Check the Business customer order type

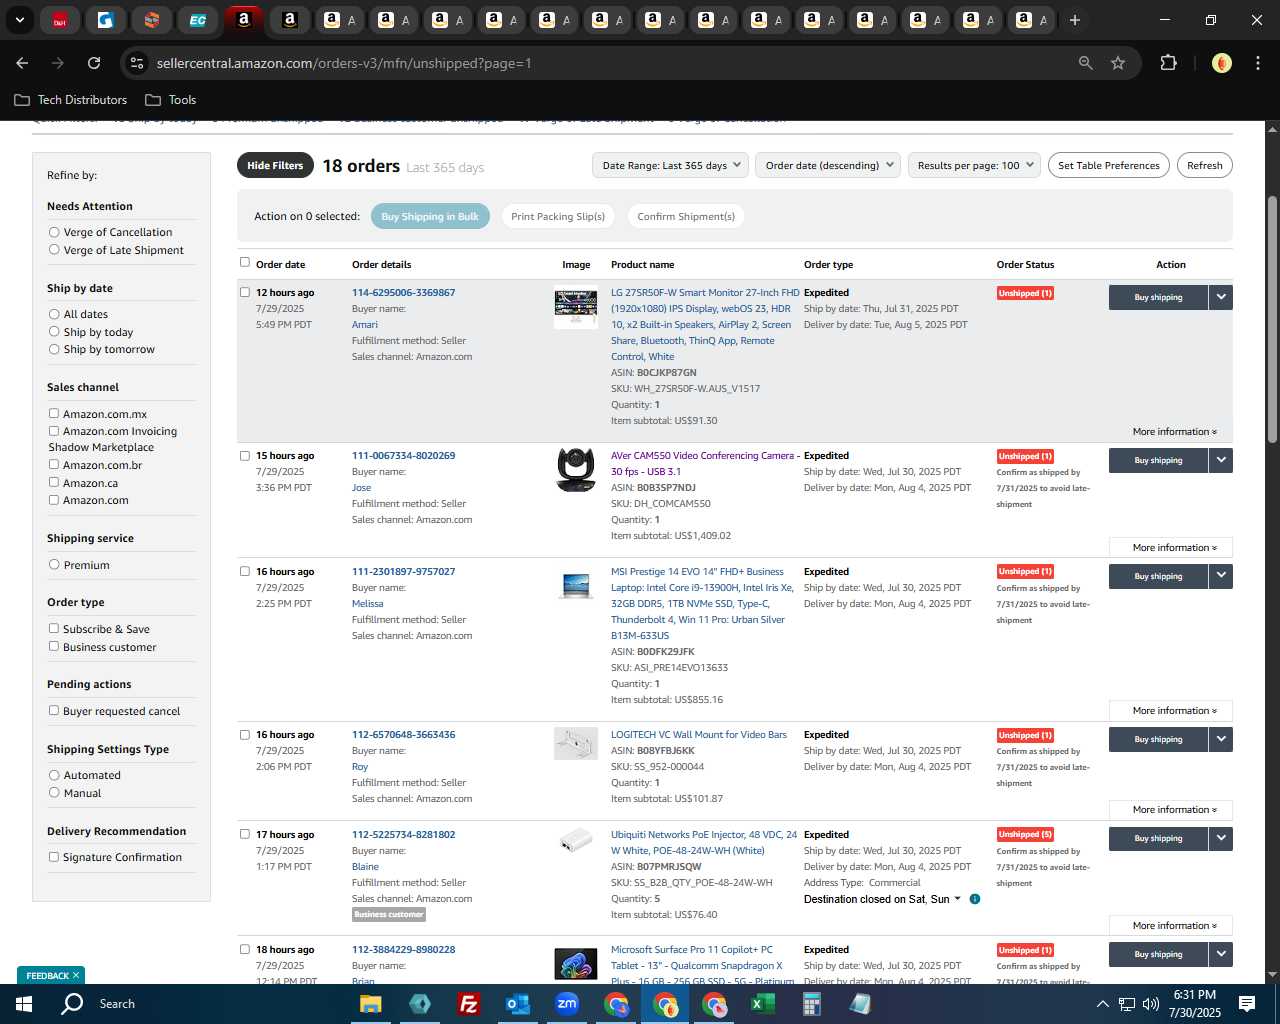(x=54, y=646)
